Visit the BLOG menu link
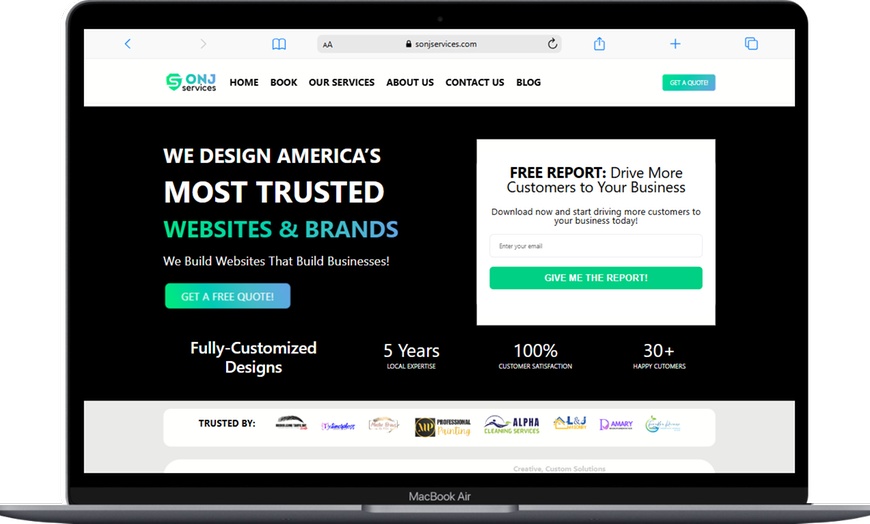This screenshot has width=870, height=524. click(528, 82)
